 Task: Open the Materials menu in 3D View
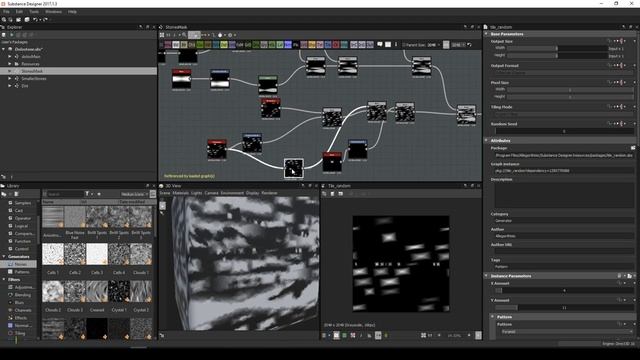[180, 193]
